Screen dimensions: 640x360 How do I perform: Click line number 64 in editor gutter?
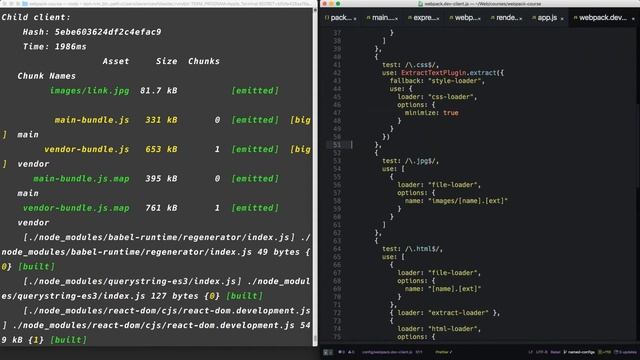337,249
